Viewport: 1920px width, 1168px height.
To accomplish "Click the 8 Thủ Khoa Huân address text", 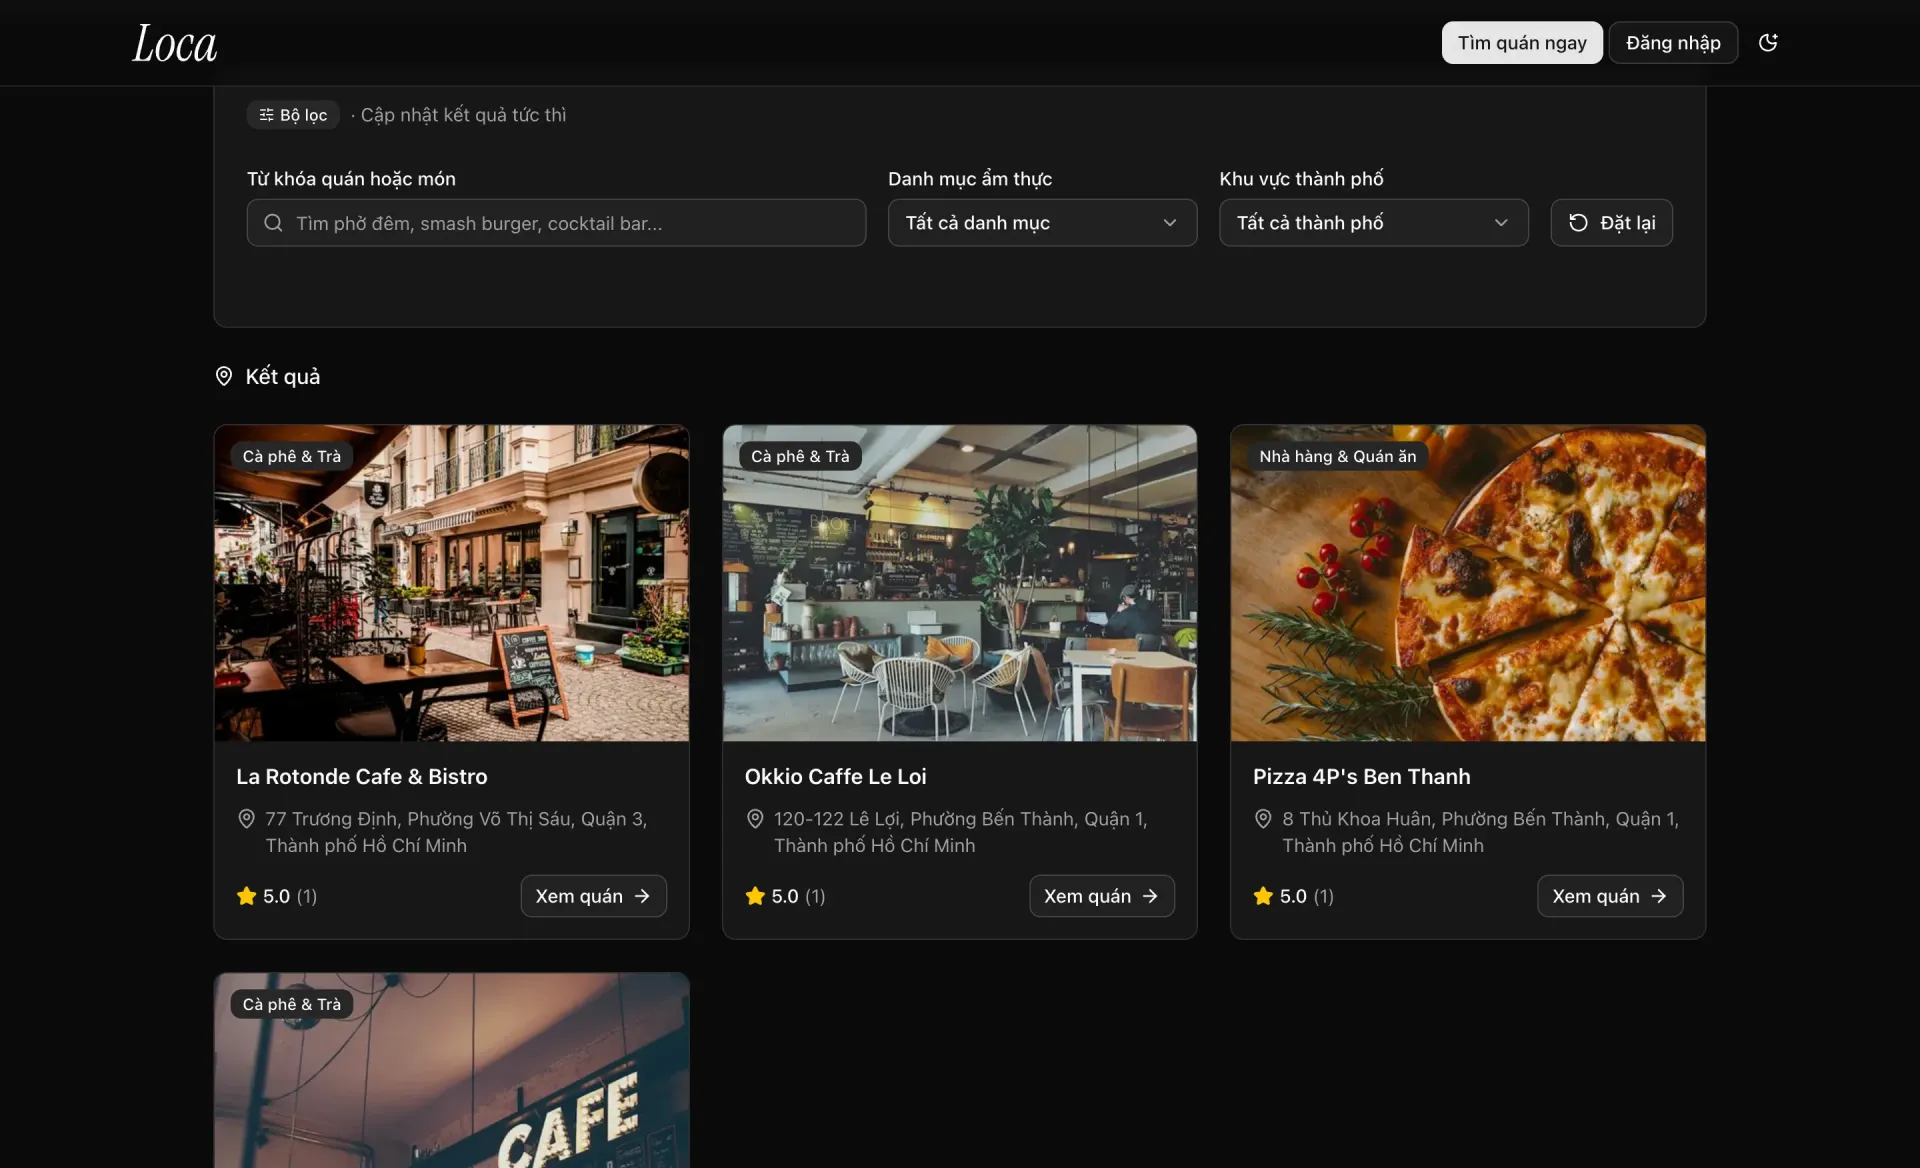I will 1480,832.
